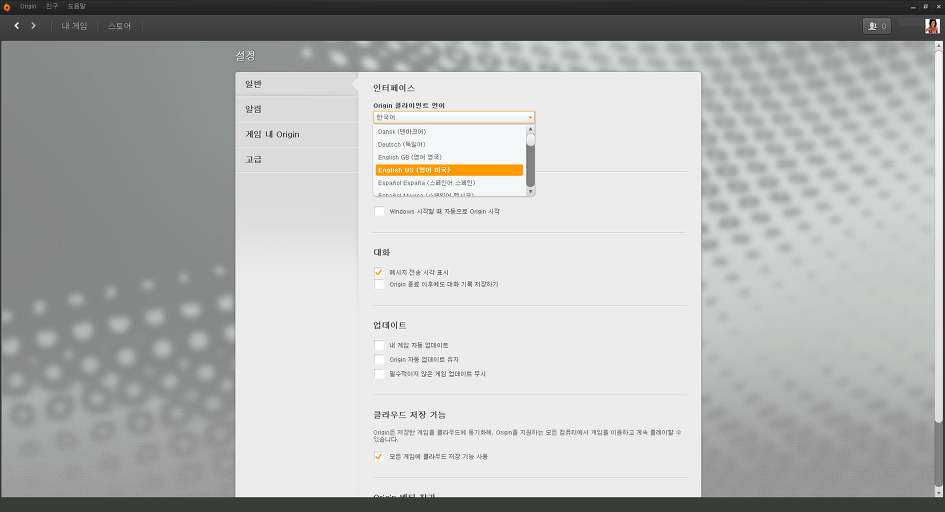Select the 일반 settings section

tap(297, 84)
